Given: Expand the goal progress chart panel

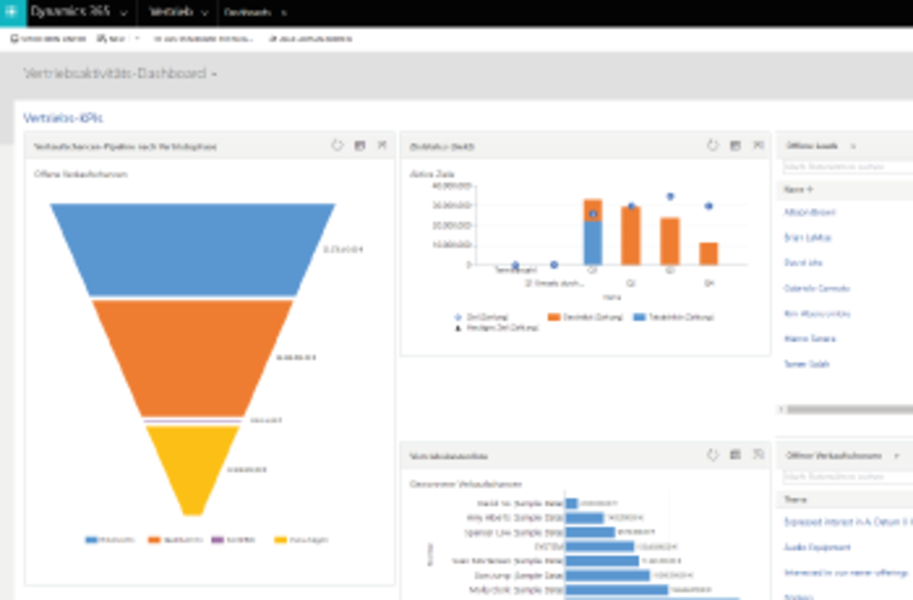Looking at the screenshot, I should [x=758, y=146].
